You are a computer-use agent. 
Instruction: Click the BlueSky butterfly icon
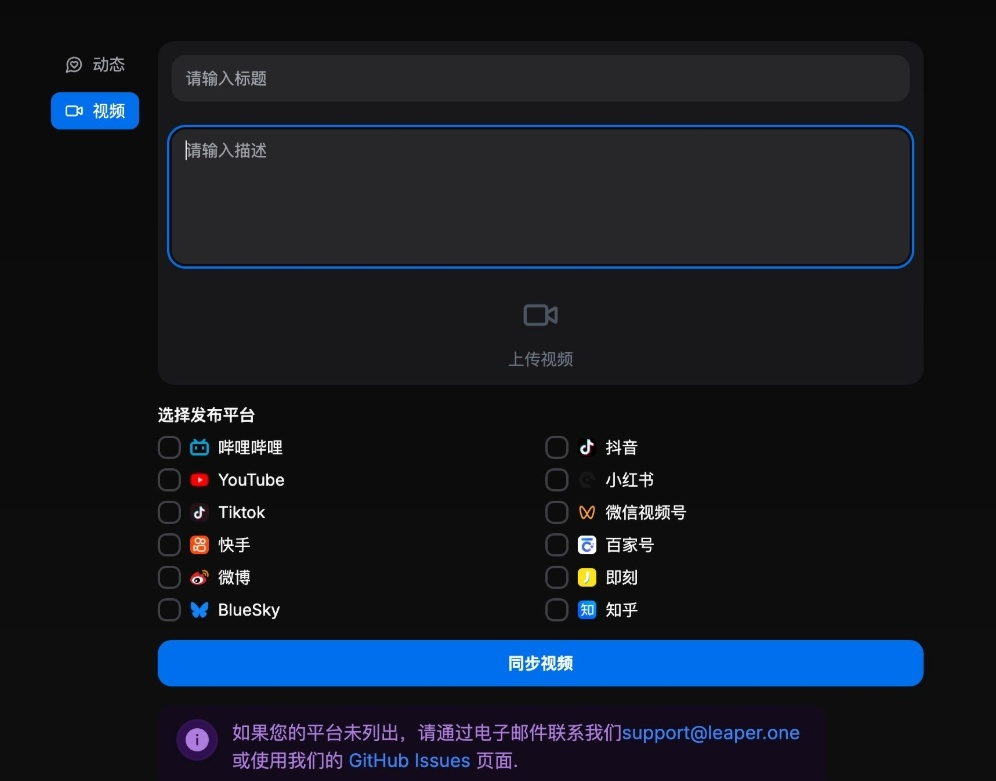(199, 610)
